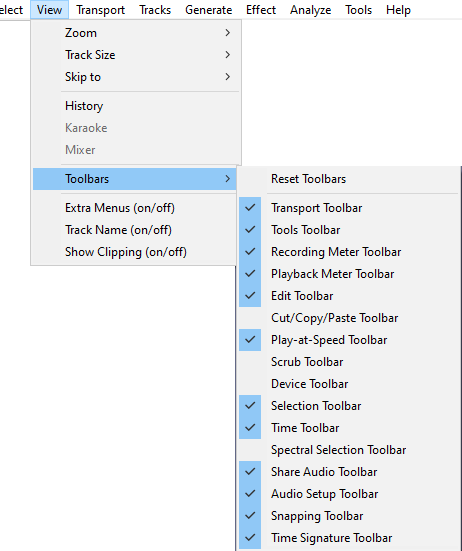
Task: Enable Spectral Selection Toolbar
Action: click(x=349, y=450)
